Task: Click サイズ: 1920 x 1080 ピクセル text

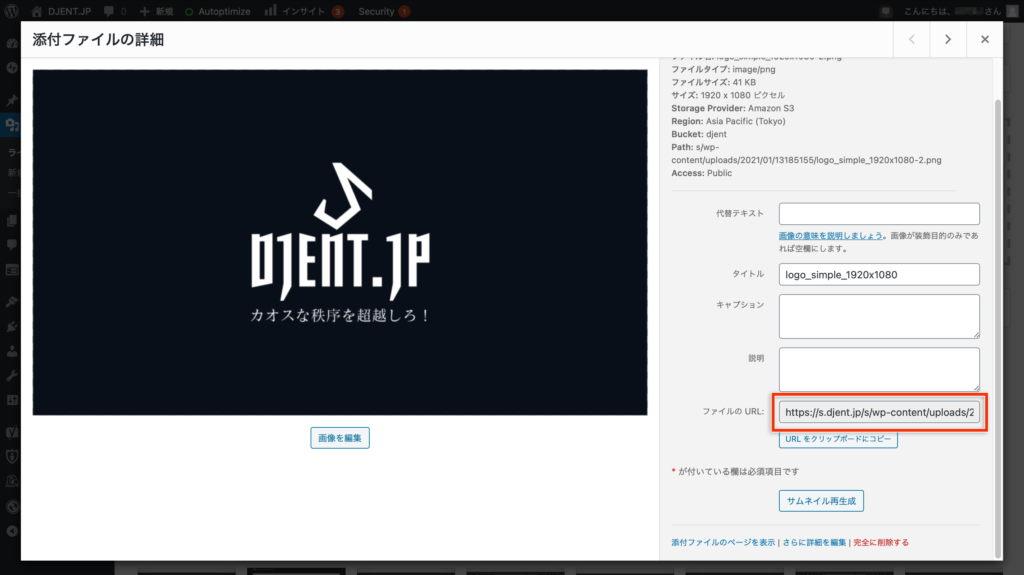Action: [x=728, y=95]
